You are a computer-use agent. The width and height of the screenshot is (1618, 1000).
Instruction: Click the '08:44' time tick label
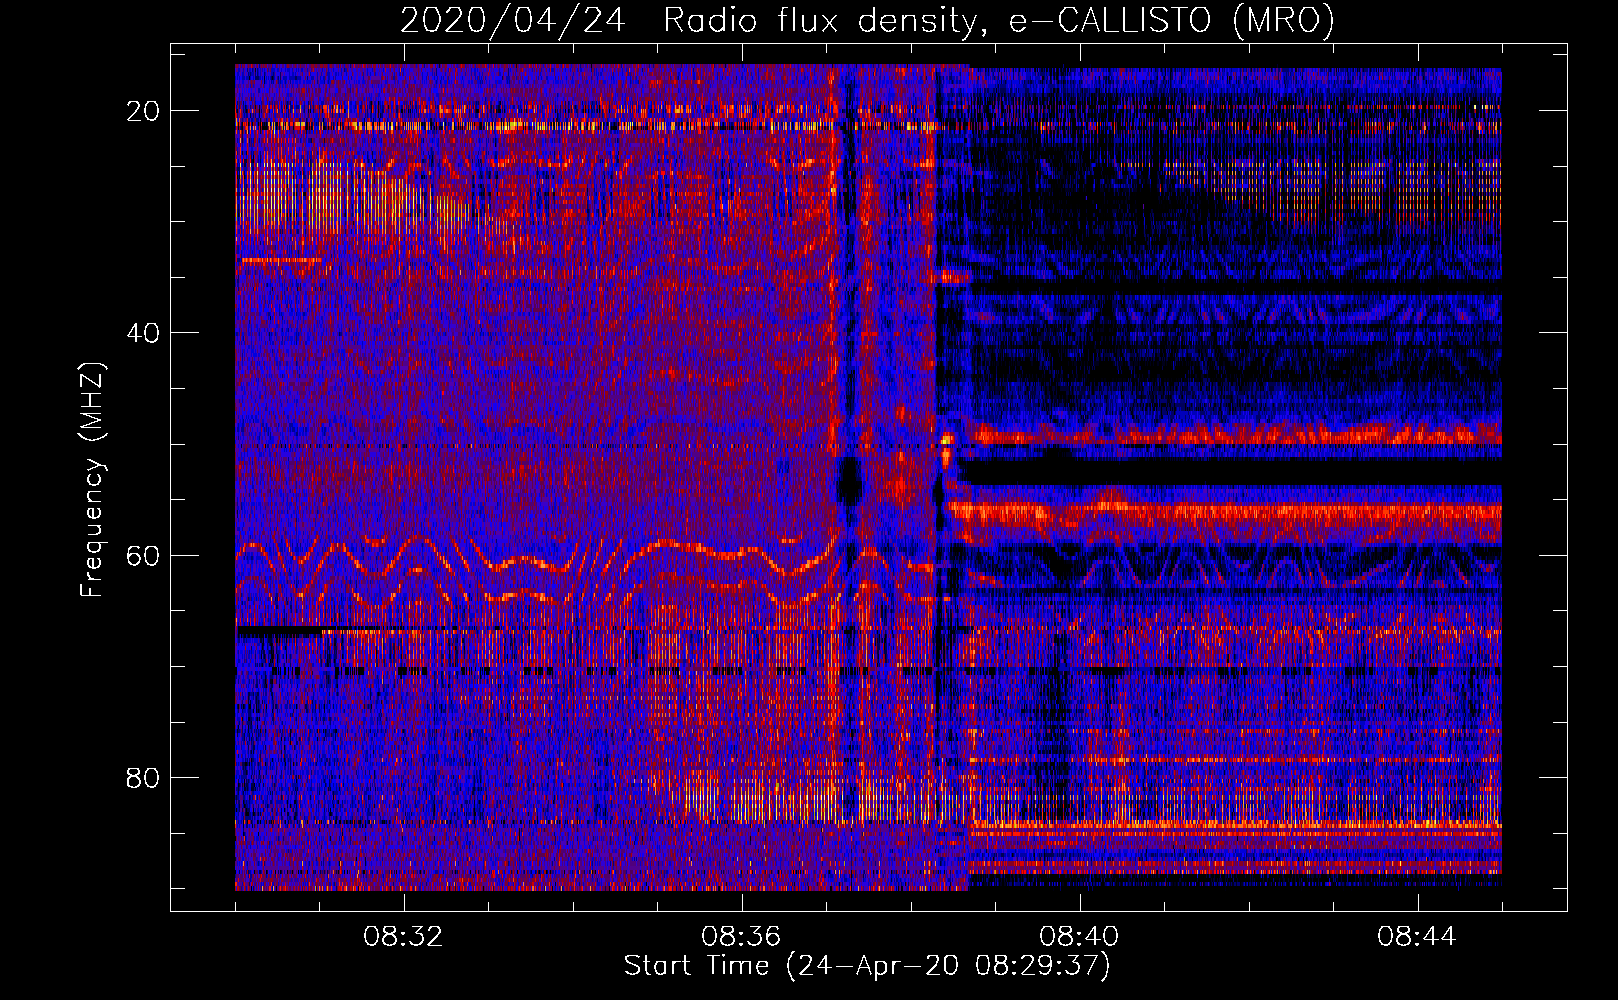click(1417, 937)
